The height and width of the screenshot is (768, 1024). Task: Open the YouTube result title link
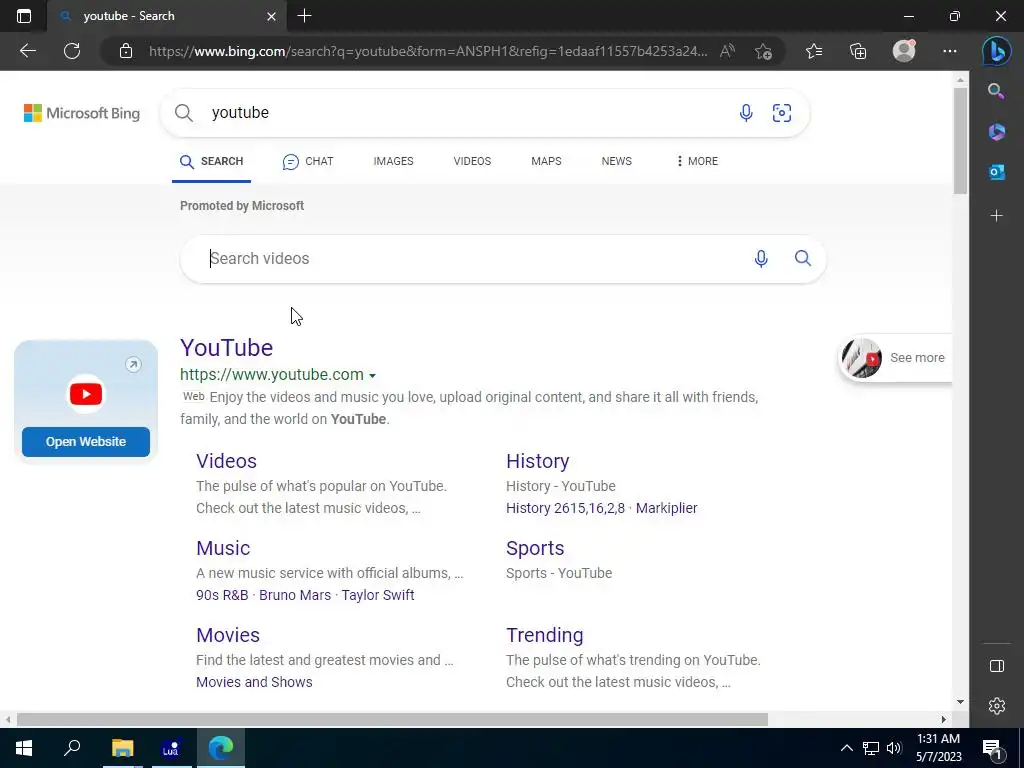click(227, 348)
